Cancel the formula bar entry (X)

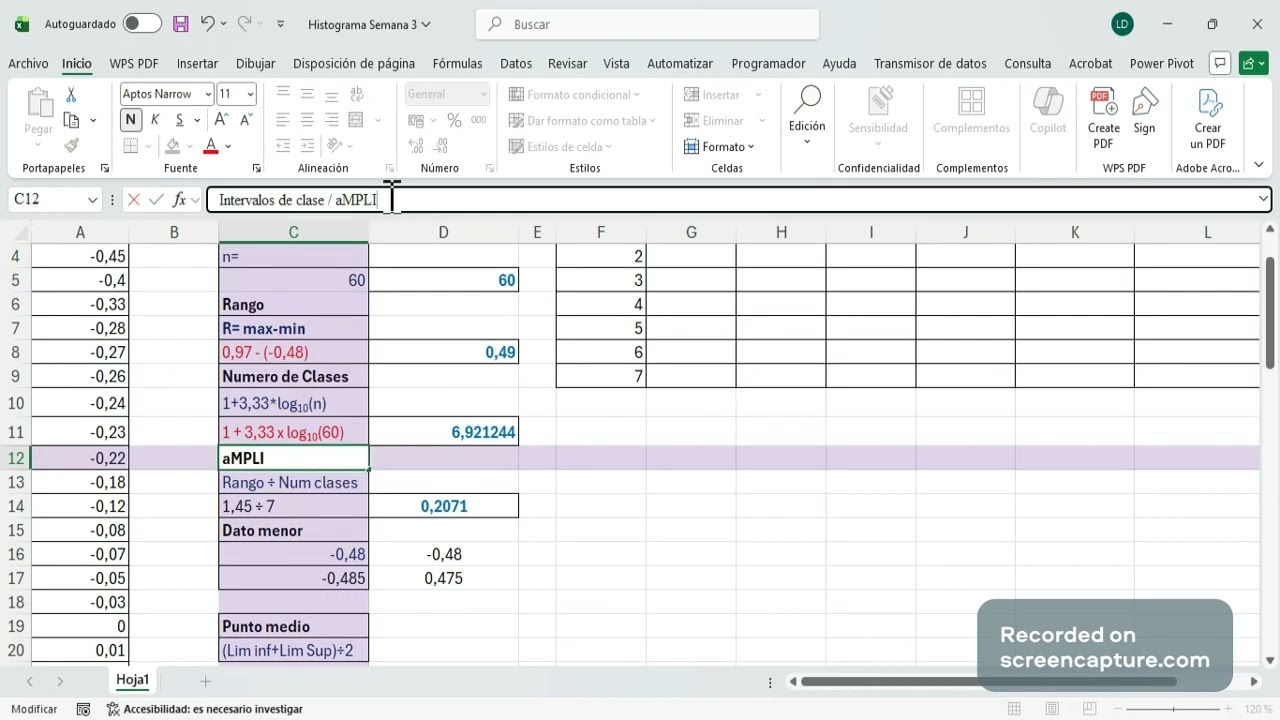pyautogui.click(x=134, y=200)
